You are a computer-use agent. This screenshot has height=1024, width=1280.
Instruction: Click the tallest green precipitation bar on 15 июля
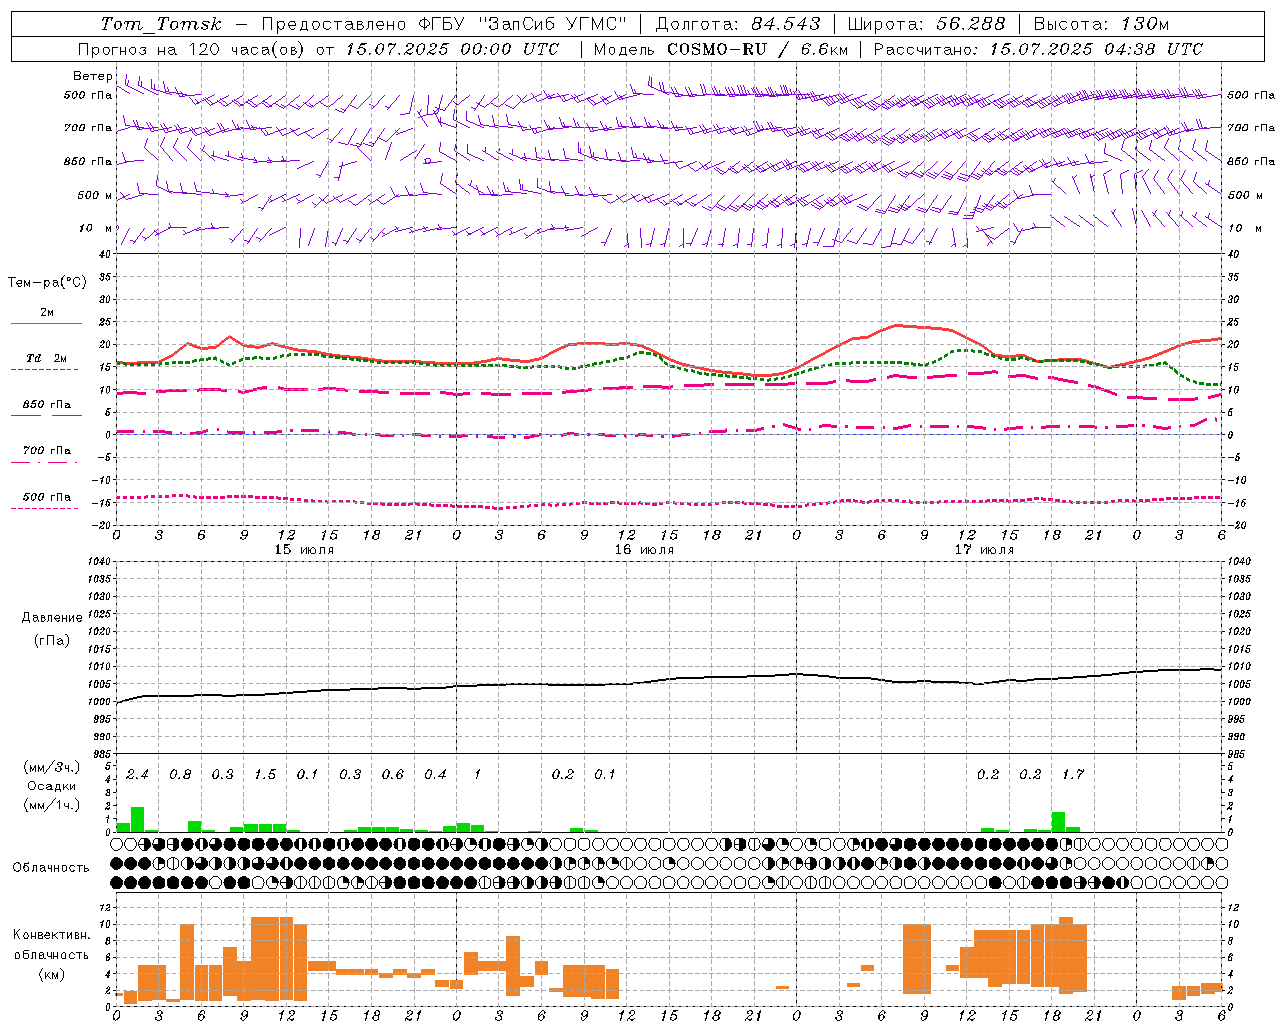[138, 819]
